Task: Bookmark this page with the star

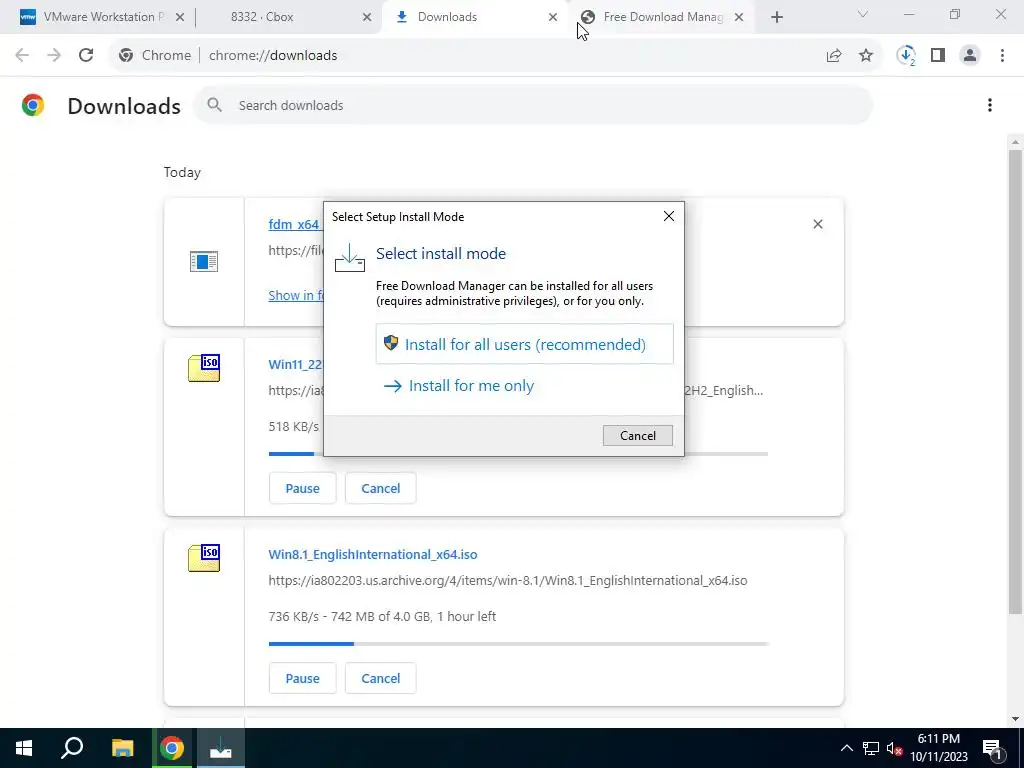Action: [x=866, y=56]
